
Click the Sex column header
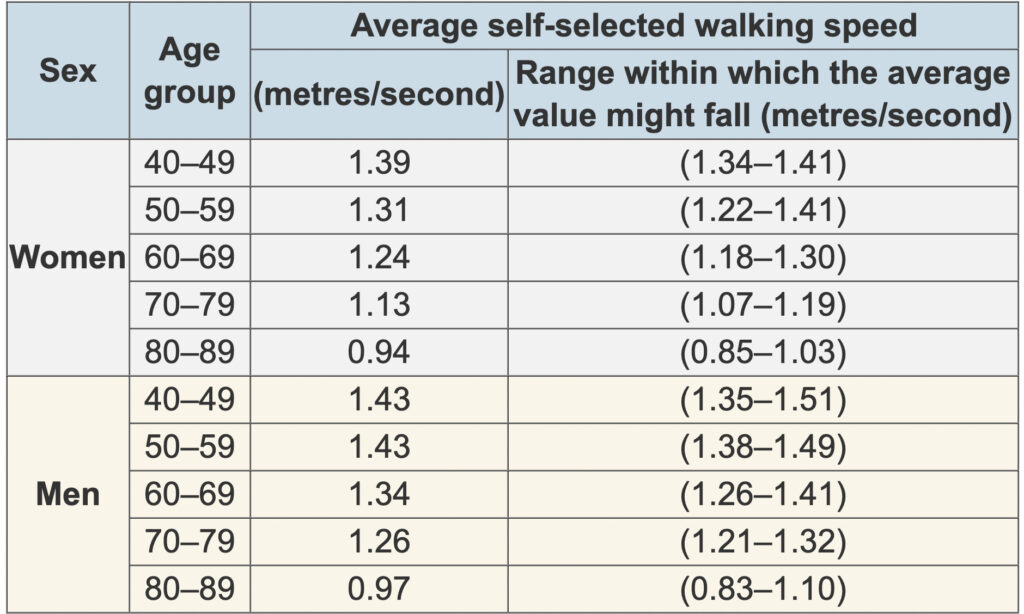tap(67, 72)
